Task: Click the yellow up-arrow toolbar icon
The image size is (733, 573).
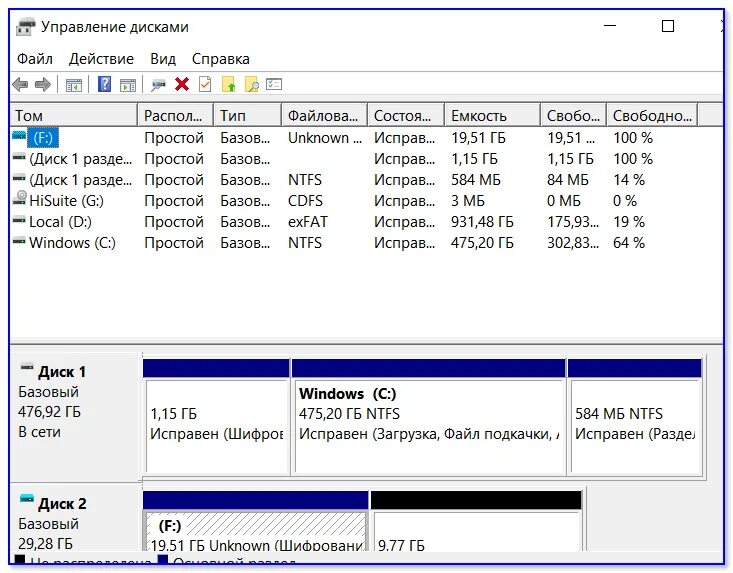Action: 229,84
